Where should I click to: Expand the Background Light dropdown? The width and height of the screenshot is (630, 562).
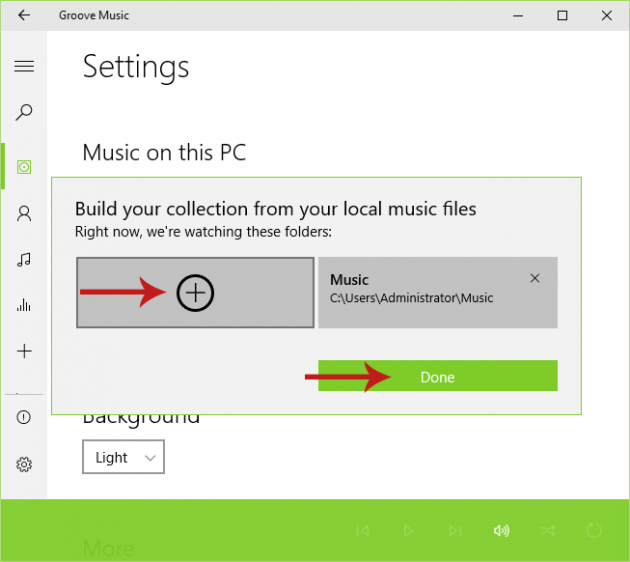[123, 457]
